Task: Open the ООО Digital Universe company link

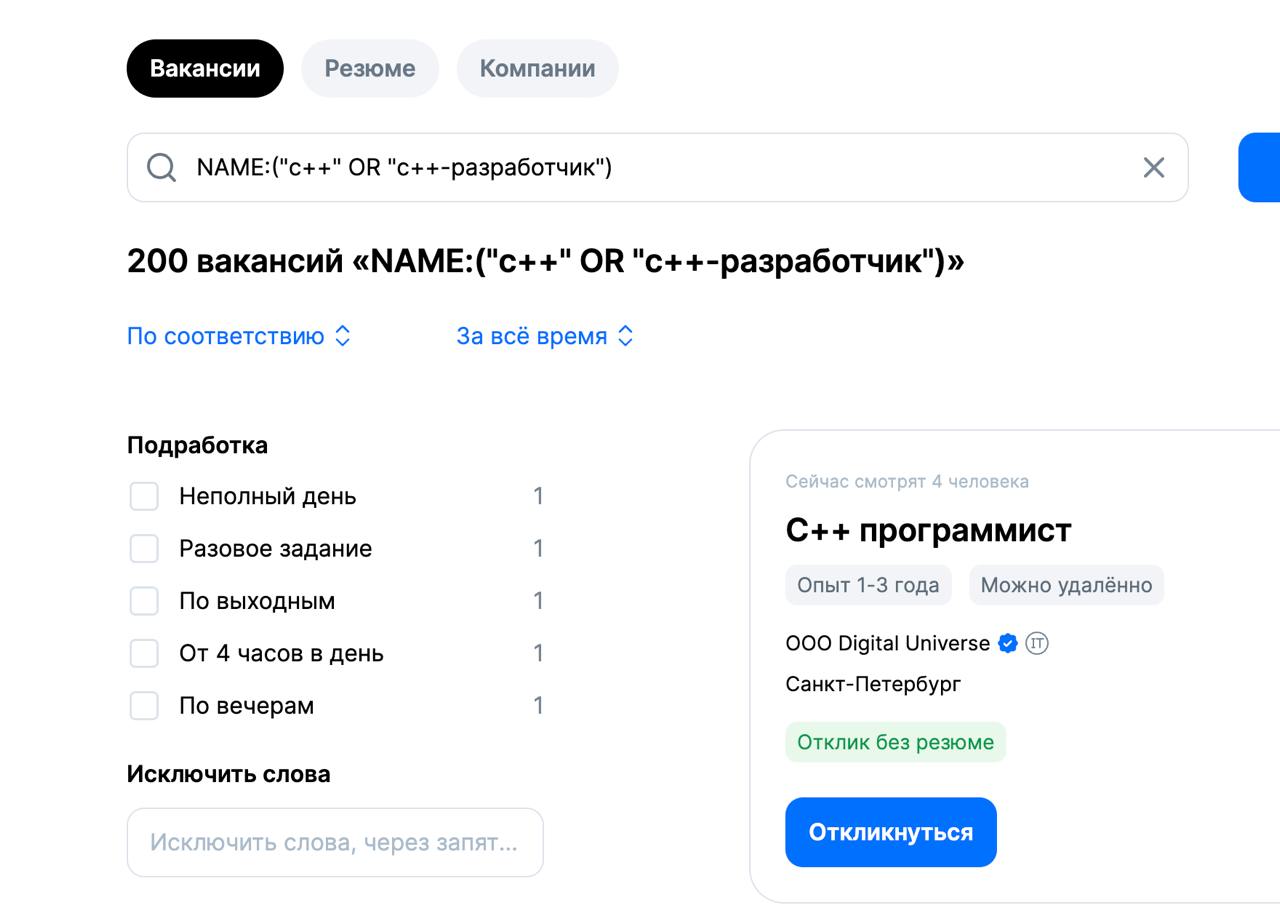Action: tap(888, 643)
